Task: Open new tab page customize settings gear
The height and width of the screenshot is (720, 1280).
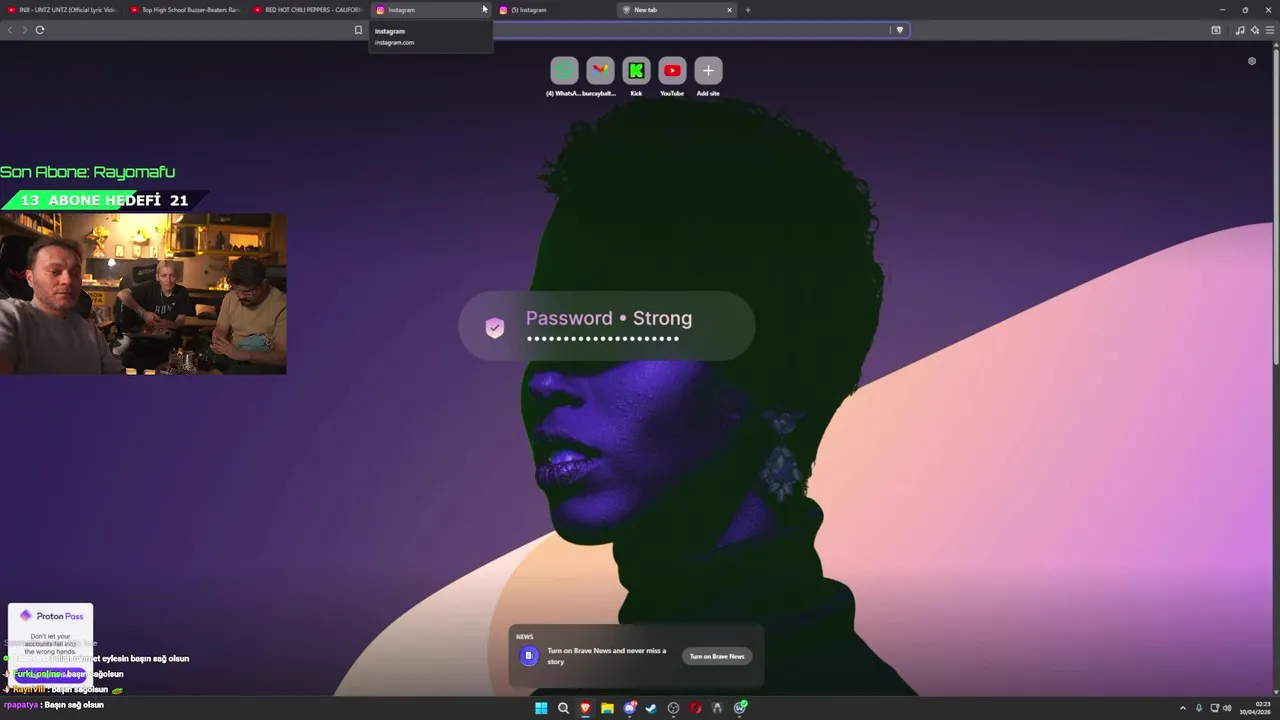Action: [1251, 61]
